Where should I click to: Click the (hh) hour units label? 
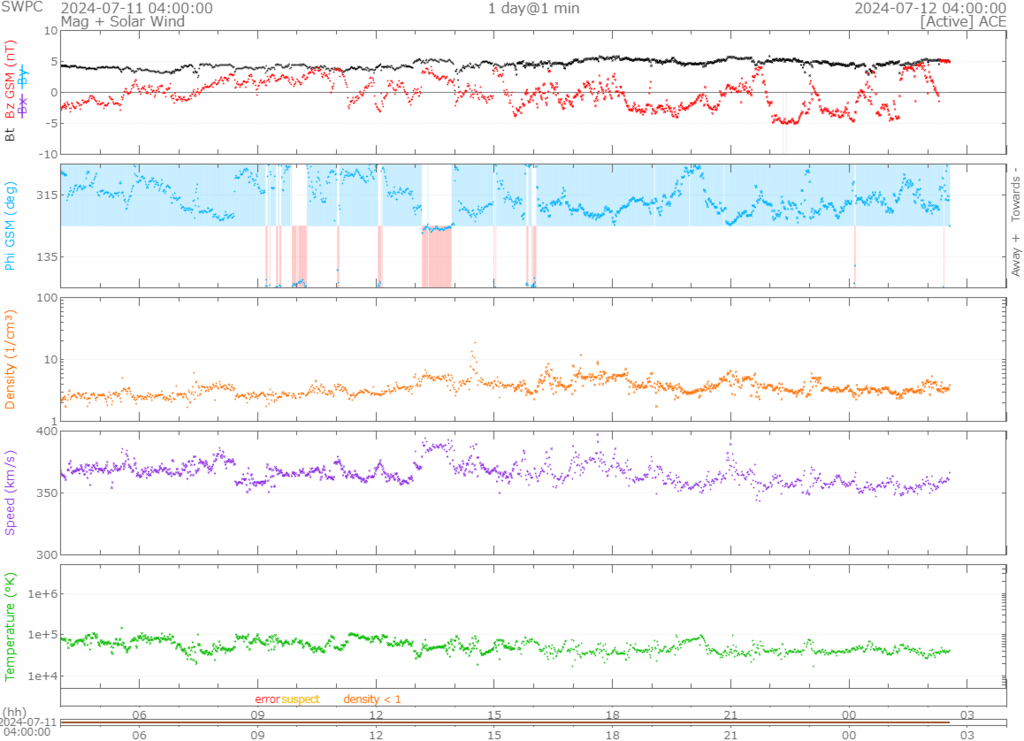(15, 712)
